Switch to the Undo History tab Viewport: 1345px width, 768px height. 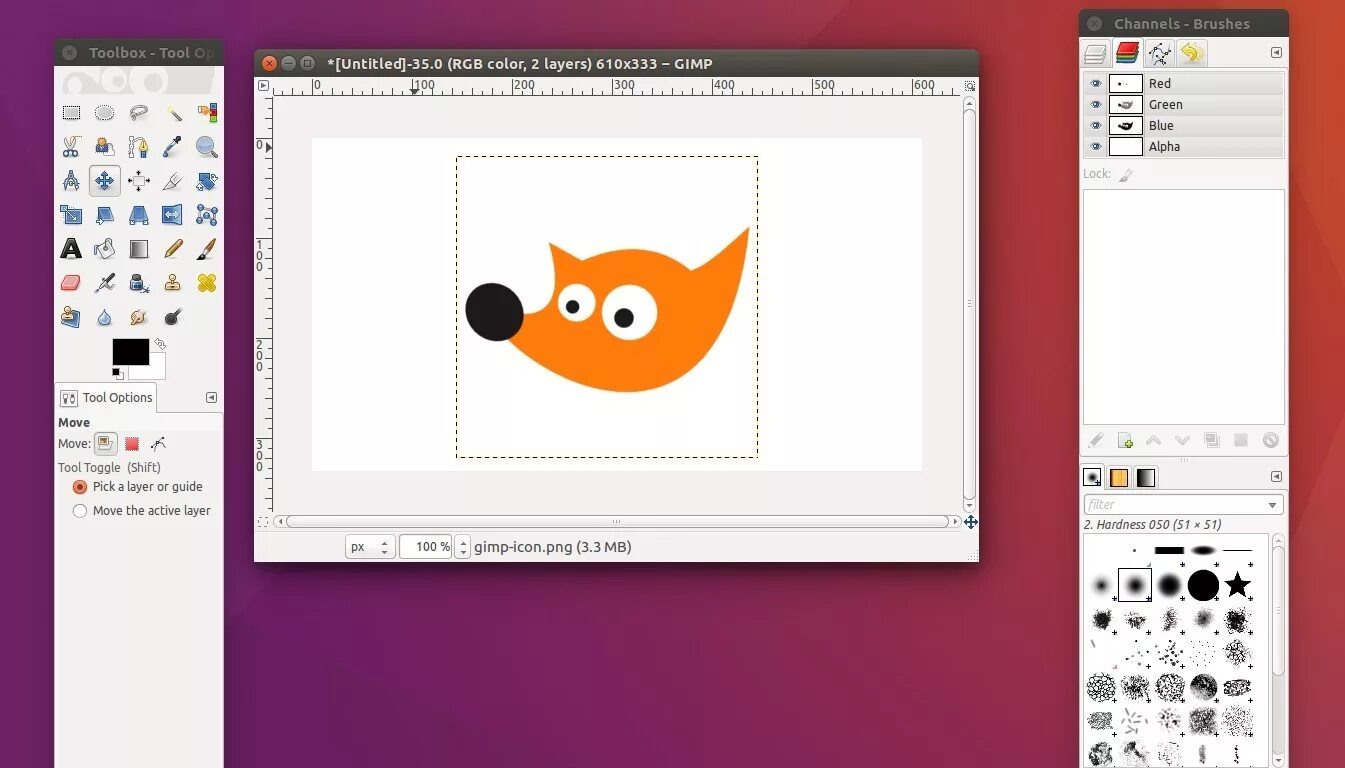point(1191,53)
